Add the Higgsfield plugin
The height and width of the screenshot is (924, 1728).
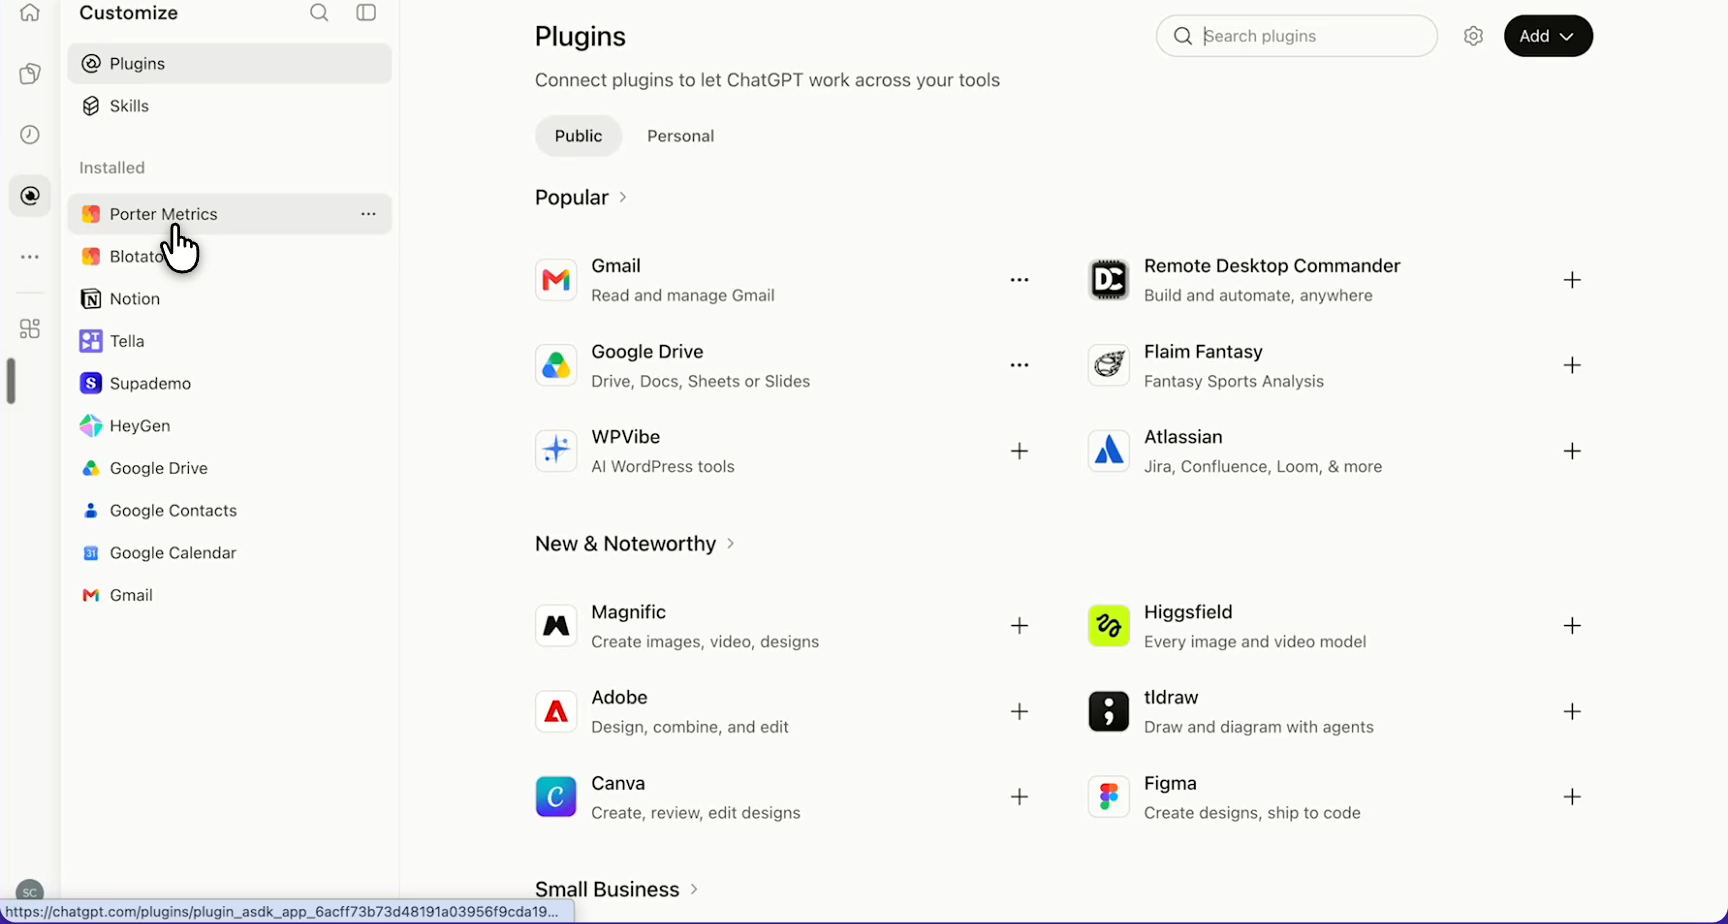pos(1572,626)
